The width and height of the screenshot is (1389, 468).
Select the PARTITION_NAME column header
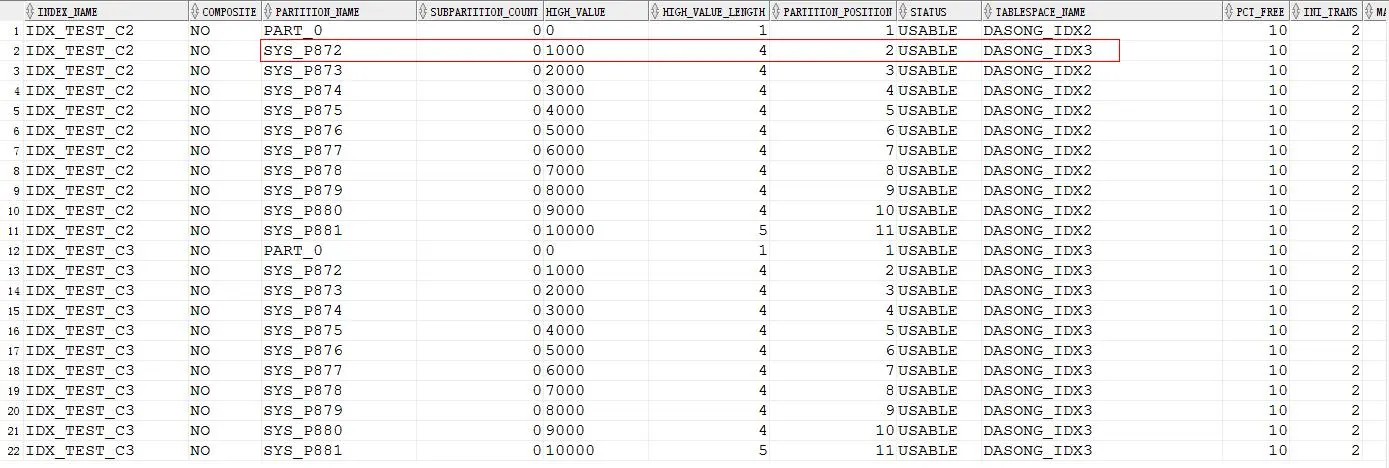[x=338, y=11]
